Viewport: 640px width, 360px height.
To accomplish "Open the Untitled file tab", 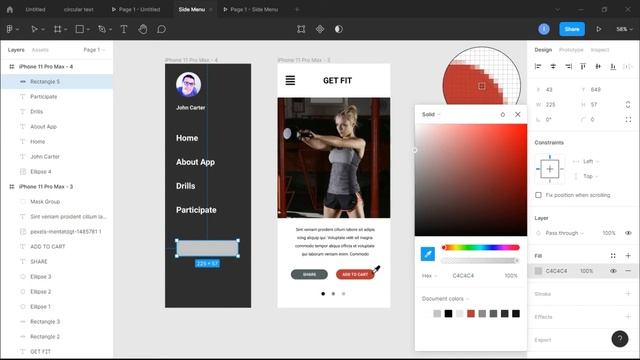I will [x=35, y=9].
